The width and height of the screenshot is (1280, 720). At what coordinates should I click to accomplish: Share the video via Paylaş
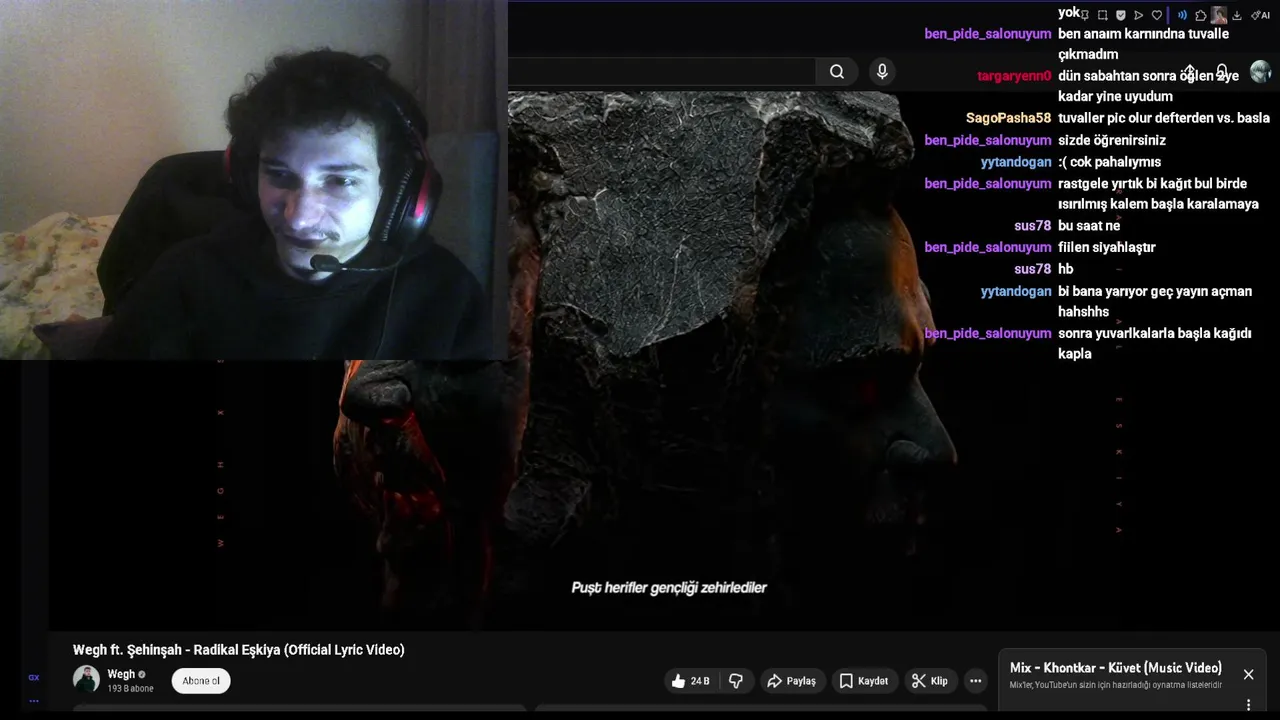[x=791, y=681]
